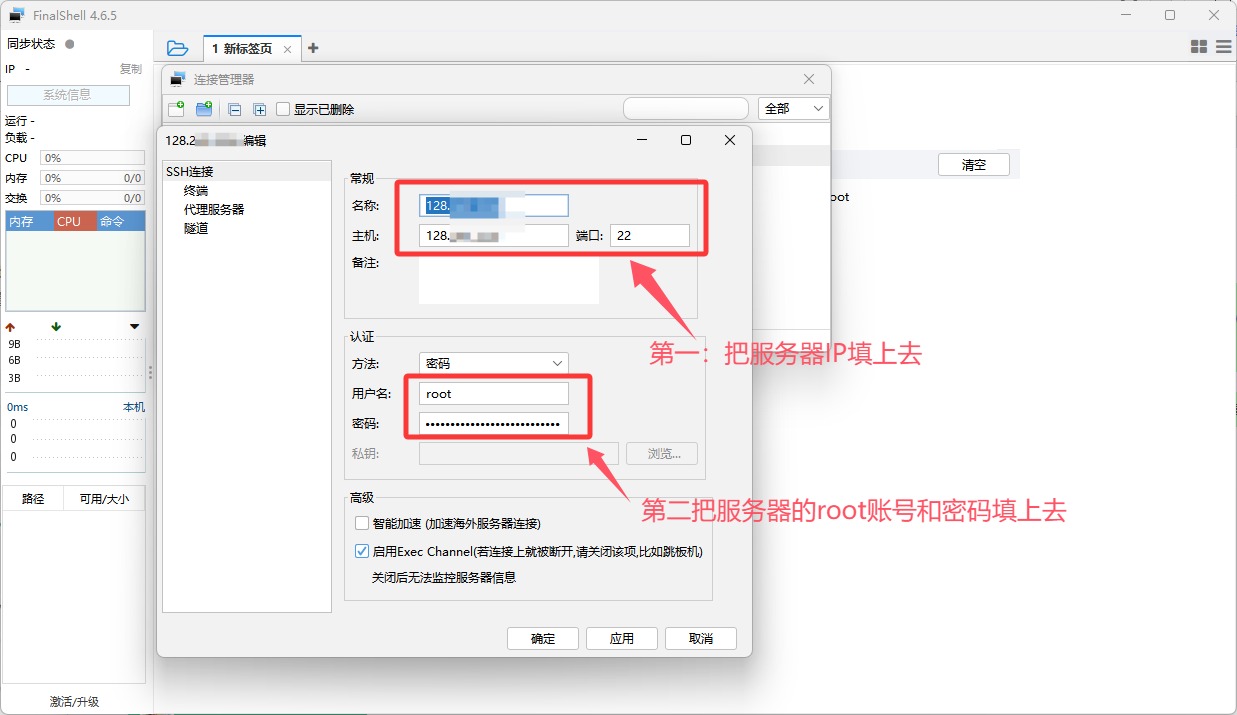Maximize the connection edit dialog
This screenshot has height=715, width=1237.
point(686,140)
